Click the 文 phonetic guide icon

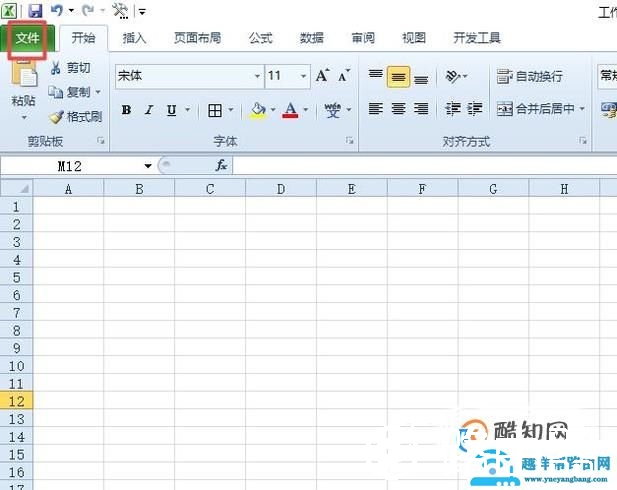(x=333, y=110)
